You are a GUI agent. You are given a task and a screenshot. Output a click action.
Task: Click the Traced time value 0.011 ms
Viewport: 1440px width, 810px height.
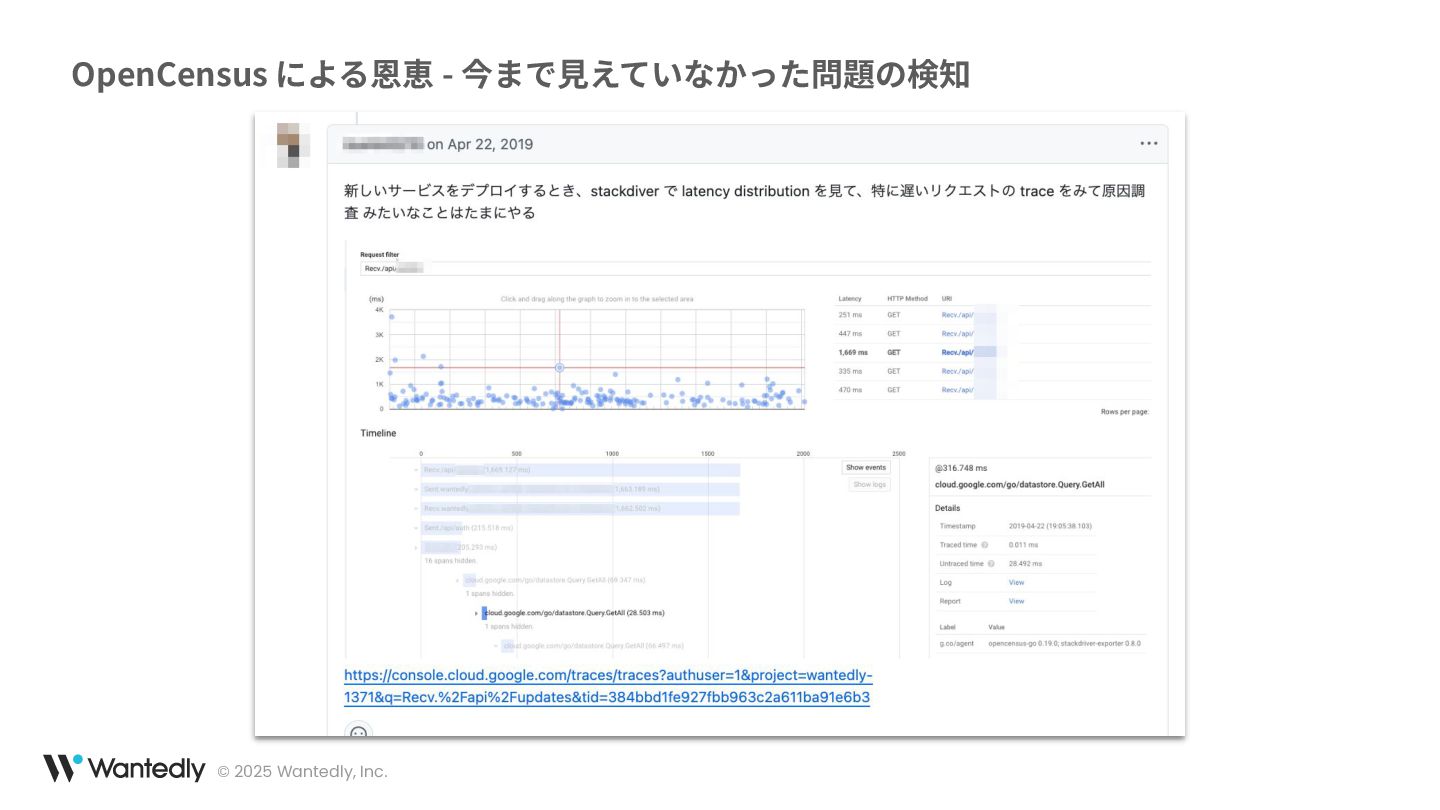pos(1023,545)
